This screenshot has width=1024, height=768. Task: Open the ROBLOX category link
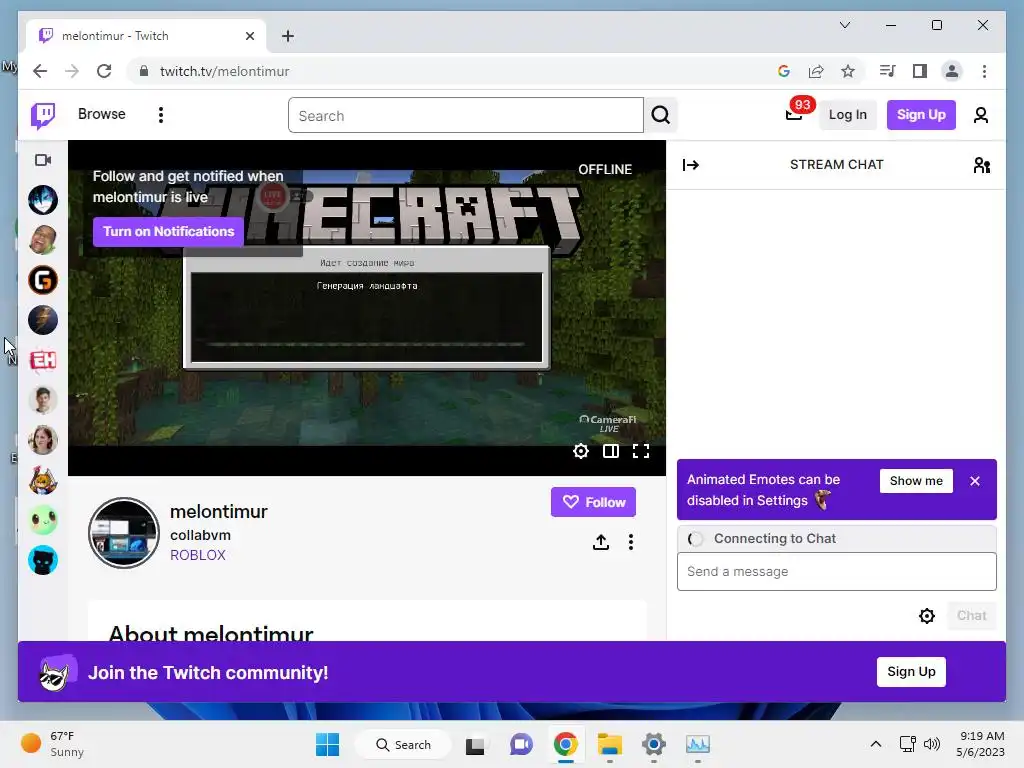point(198,555)
